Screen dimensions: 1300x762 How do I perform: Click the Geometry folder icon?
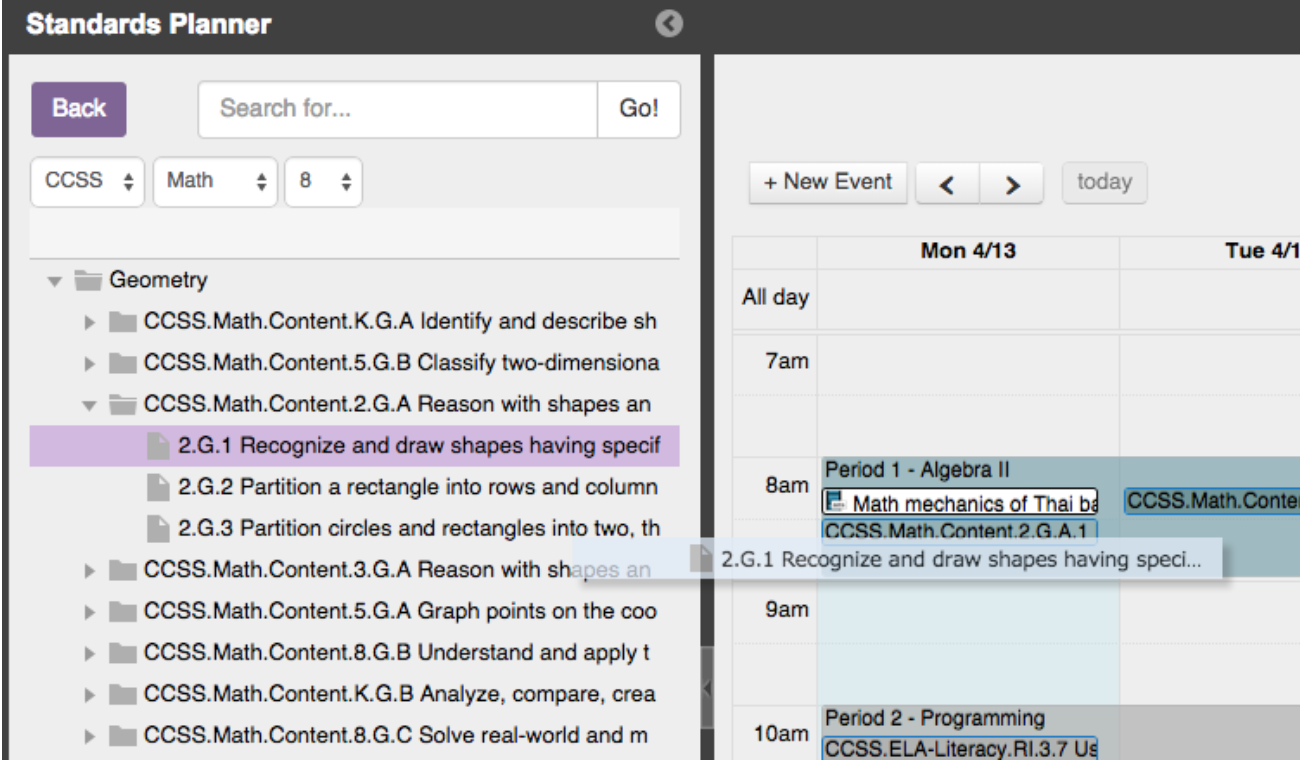89,281
